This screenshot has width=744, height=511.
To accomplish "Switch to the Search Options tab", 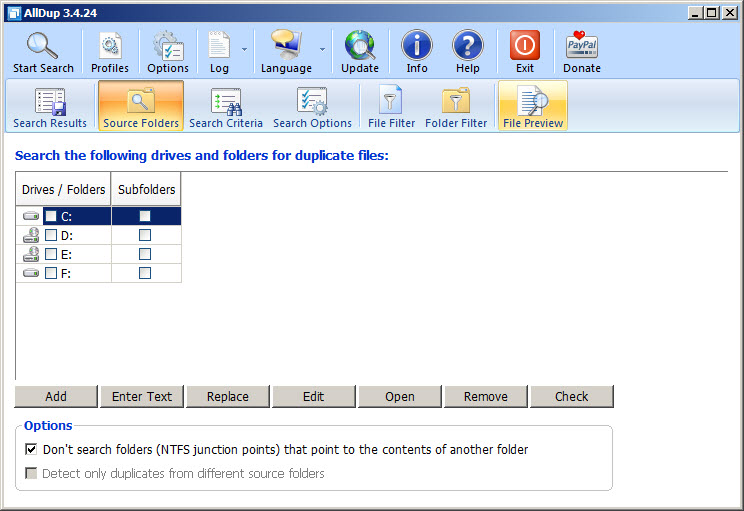I will click(312, 106).
